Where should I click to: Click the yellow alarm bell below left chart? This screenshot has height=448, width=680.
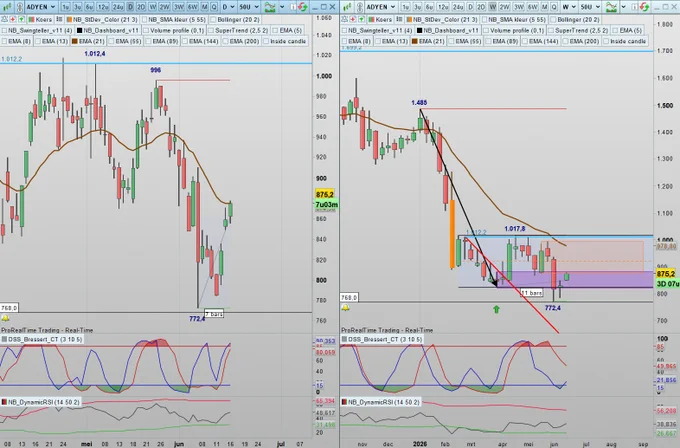click(5, 318)
